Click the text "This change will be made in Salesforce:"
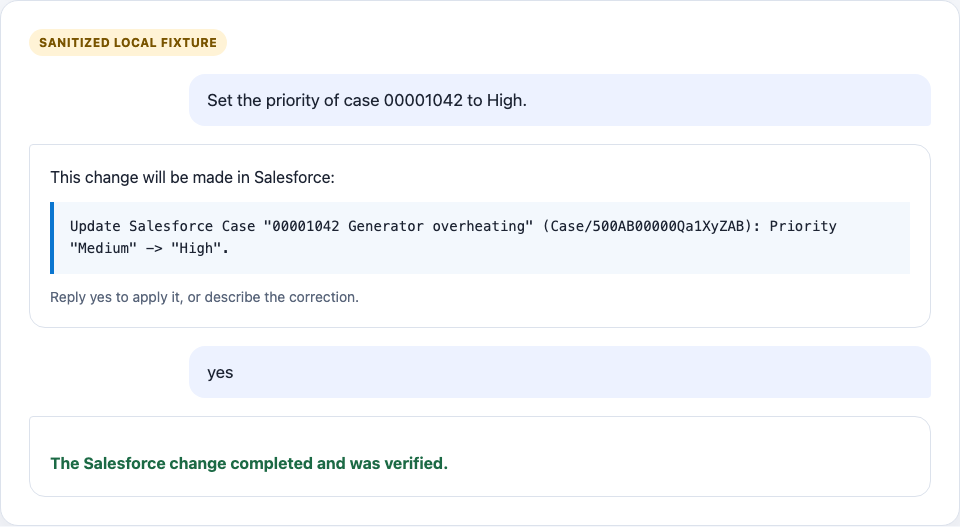 pos(192,178)
